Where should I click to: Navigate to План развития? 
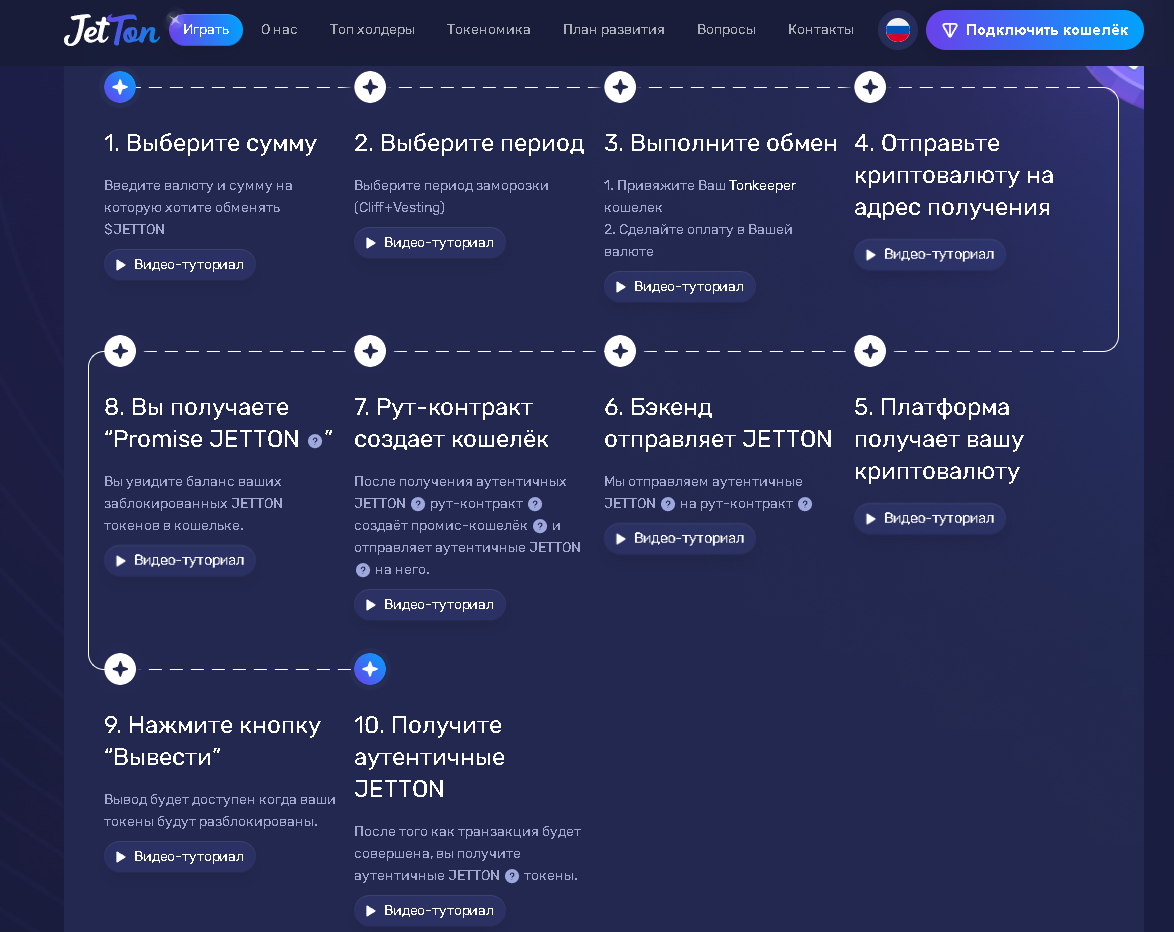click(x=614, y=30)
